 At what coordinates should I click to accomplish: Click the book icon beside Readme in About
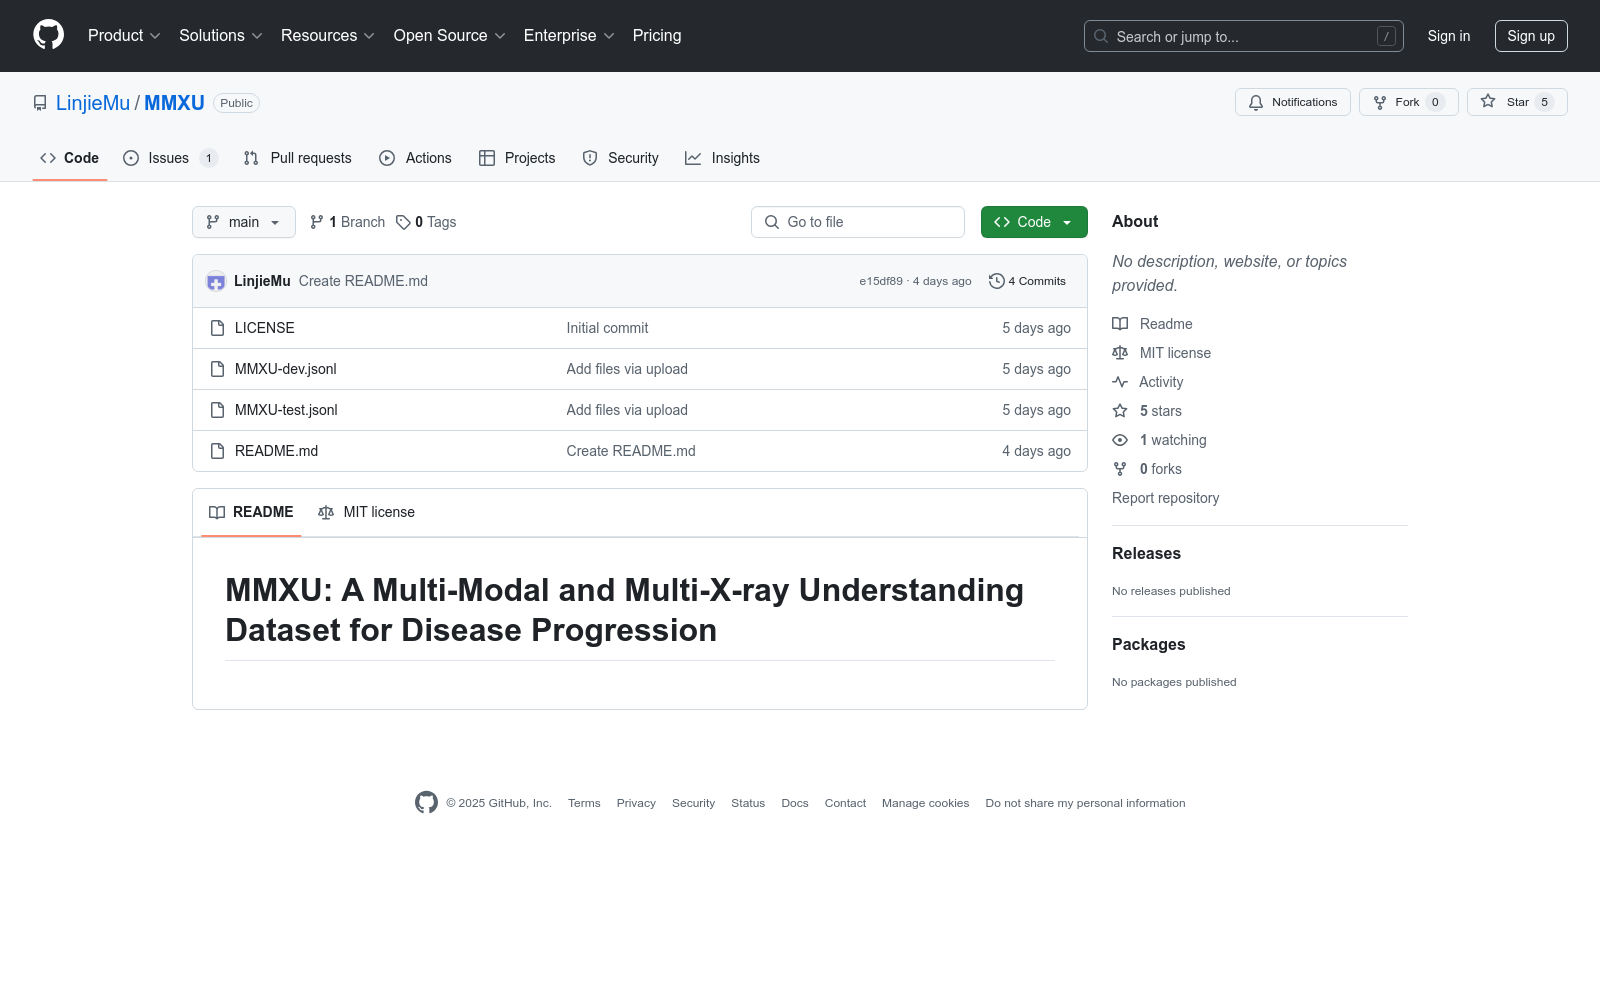(1120, 324)
